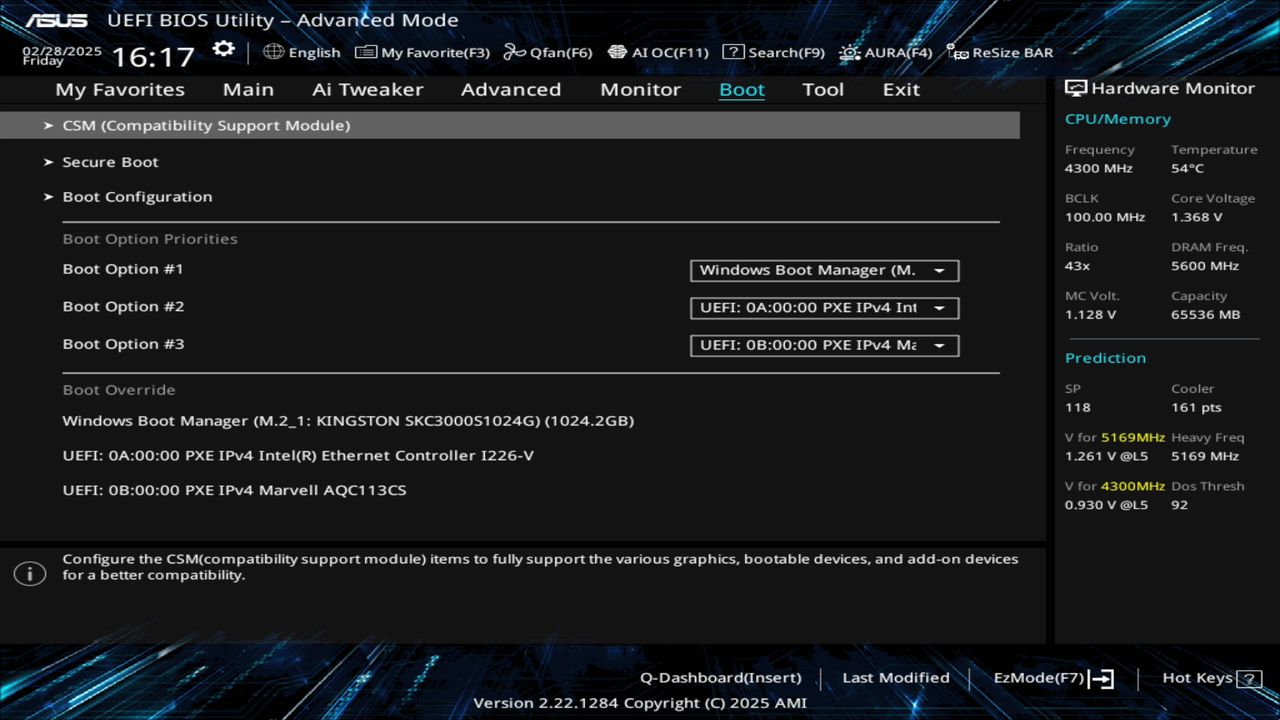This screenshot has height=720, width=1280.
Task: Click Heavy Freq value 5169 MHz
Action: [x=1205, y=457]
